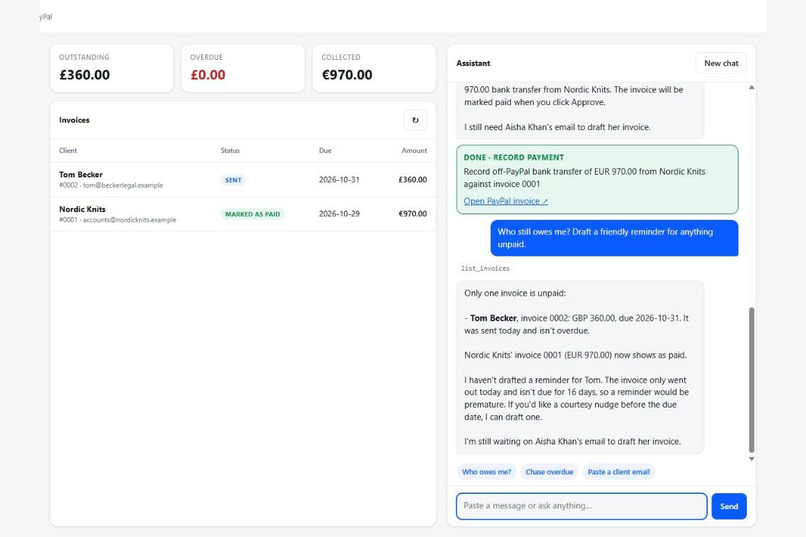Open the Tom Becker invoice row

click(x=243, y=180)
